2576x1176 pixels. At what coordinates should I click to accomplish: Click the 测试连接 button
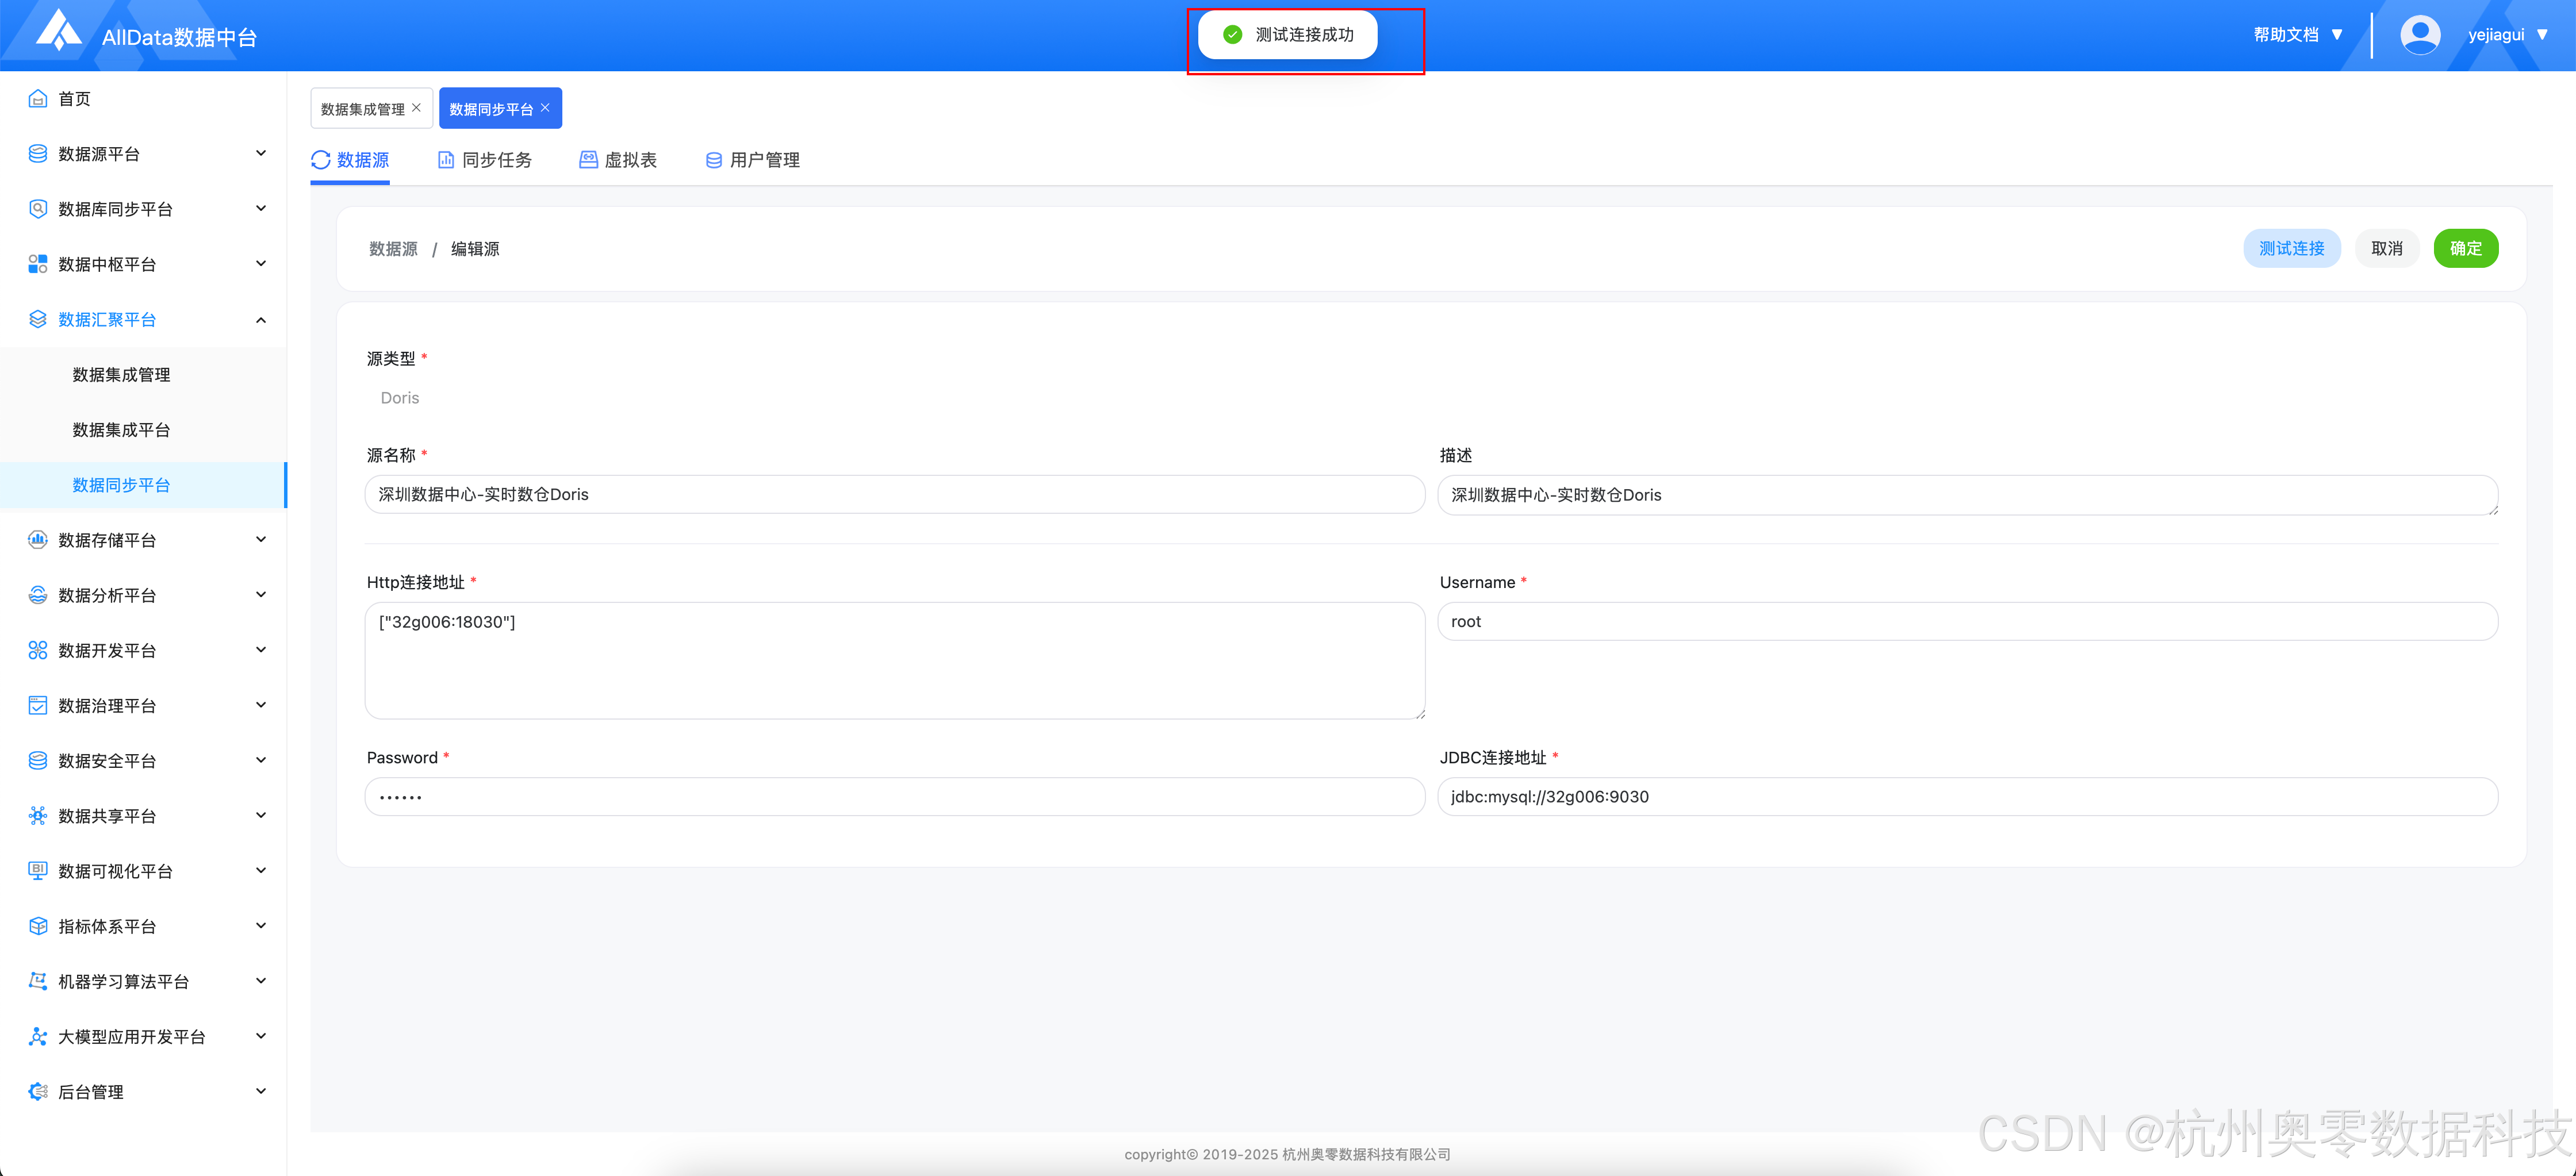(x=2291, y=248)
